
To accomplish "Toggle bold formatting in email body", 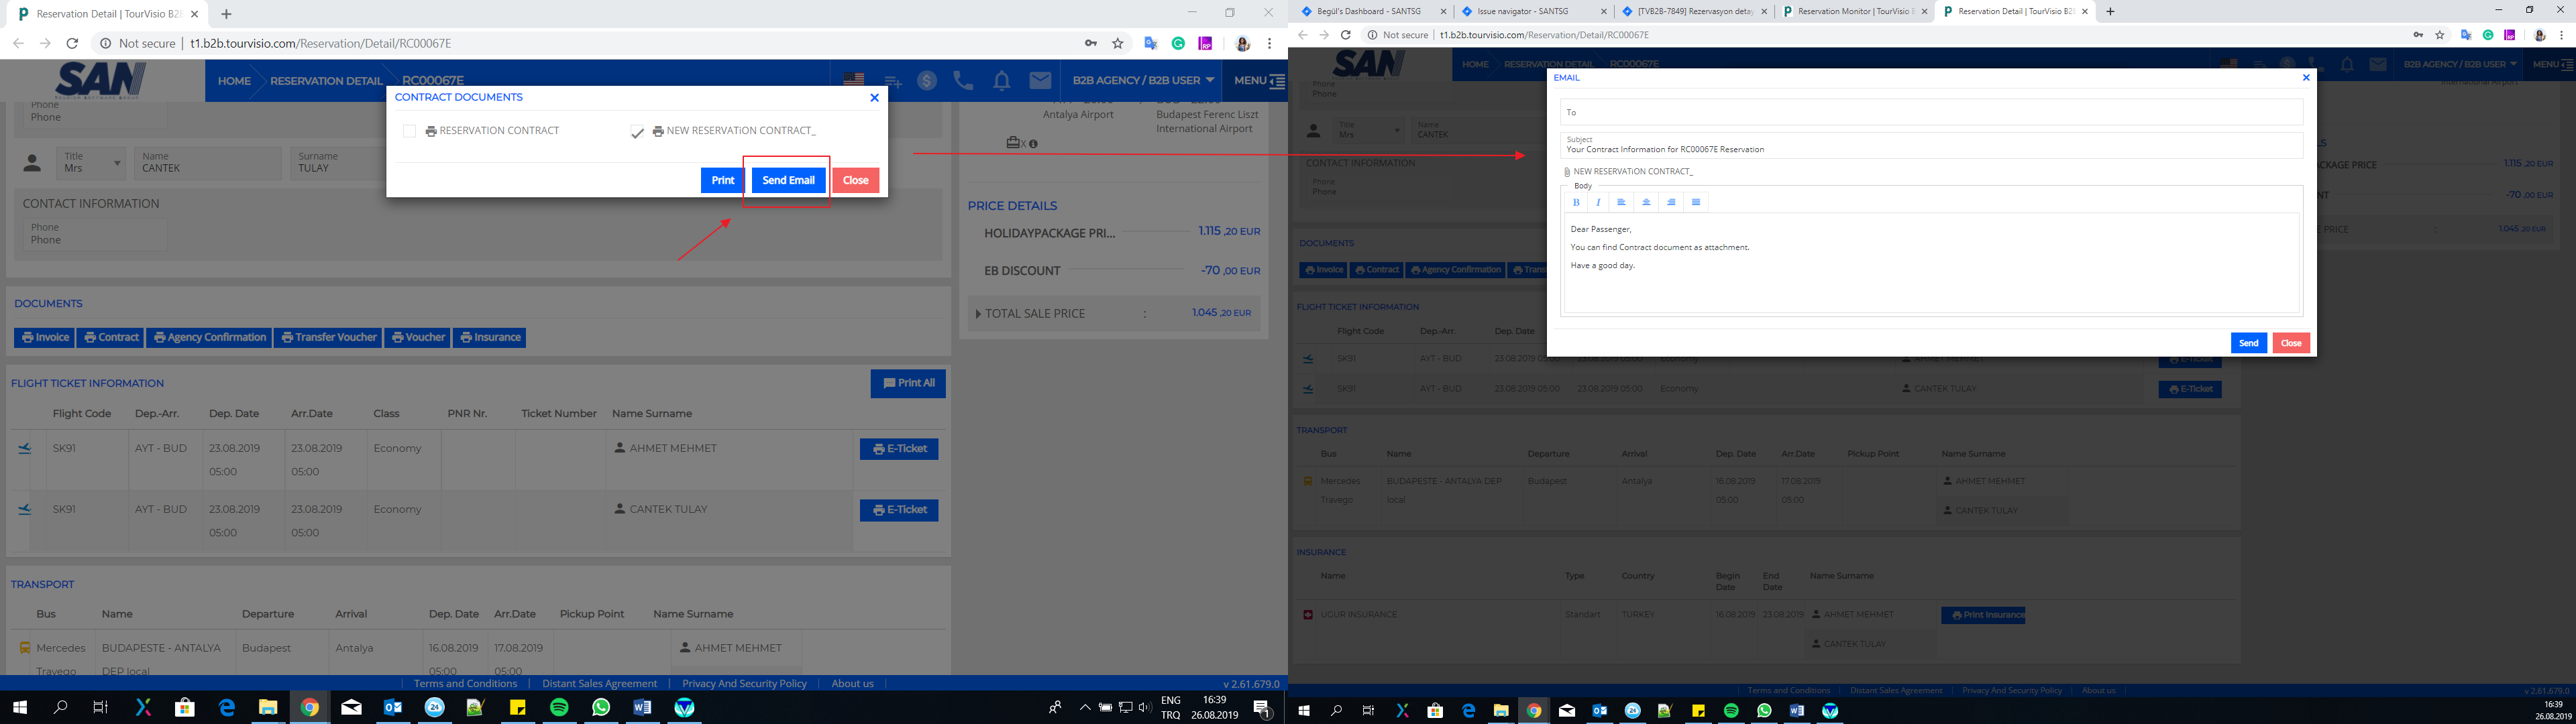I will tap(1576, 202).
